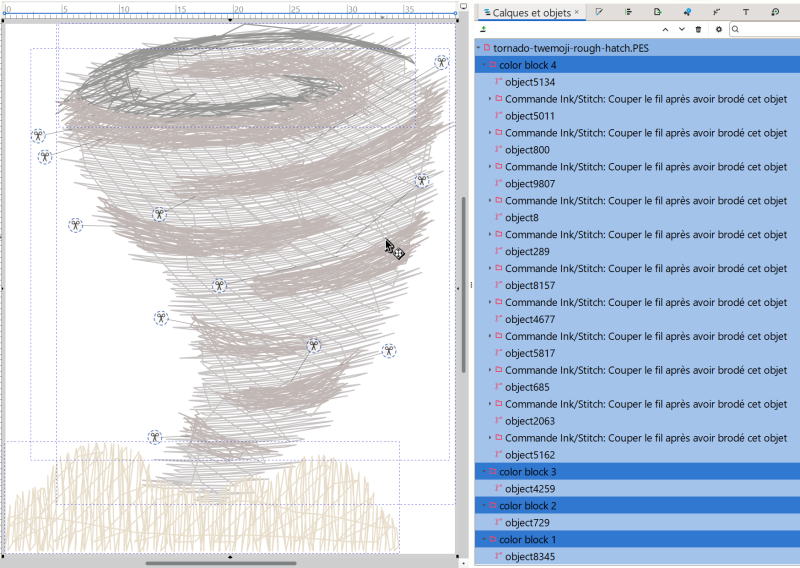This screenshot has width=800, height=568.
Task: Select Commande Ink/Stitch row above object2063
Action: coord(637,404)
